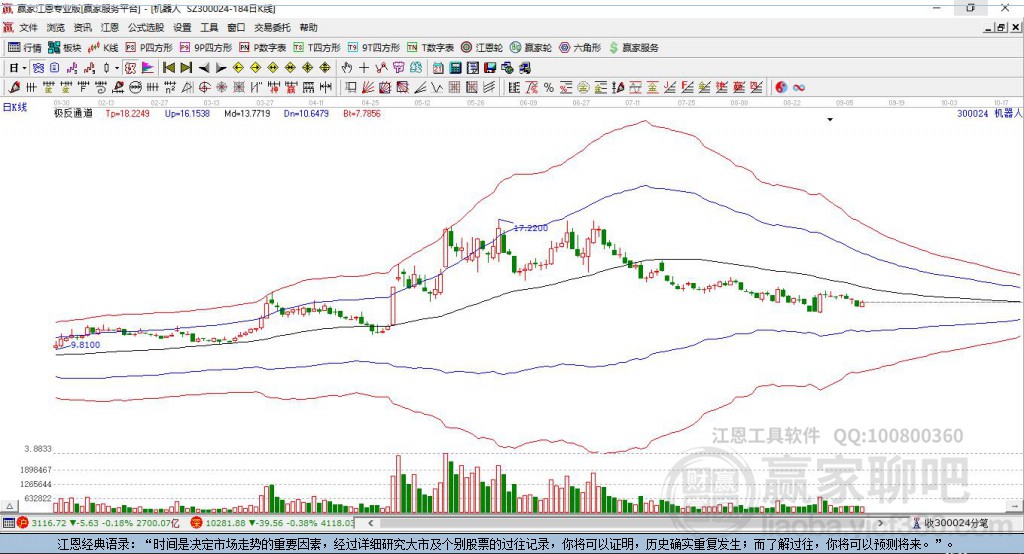Select the zigzag wave line tool
Viewport: 1024px width, 554px height.
coord(436,88)
